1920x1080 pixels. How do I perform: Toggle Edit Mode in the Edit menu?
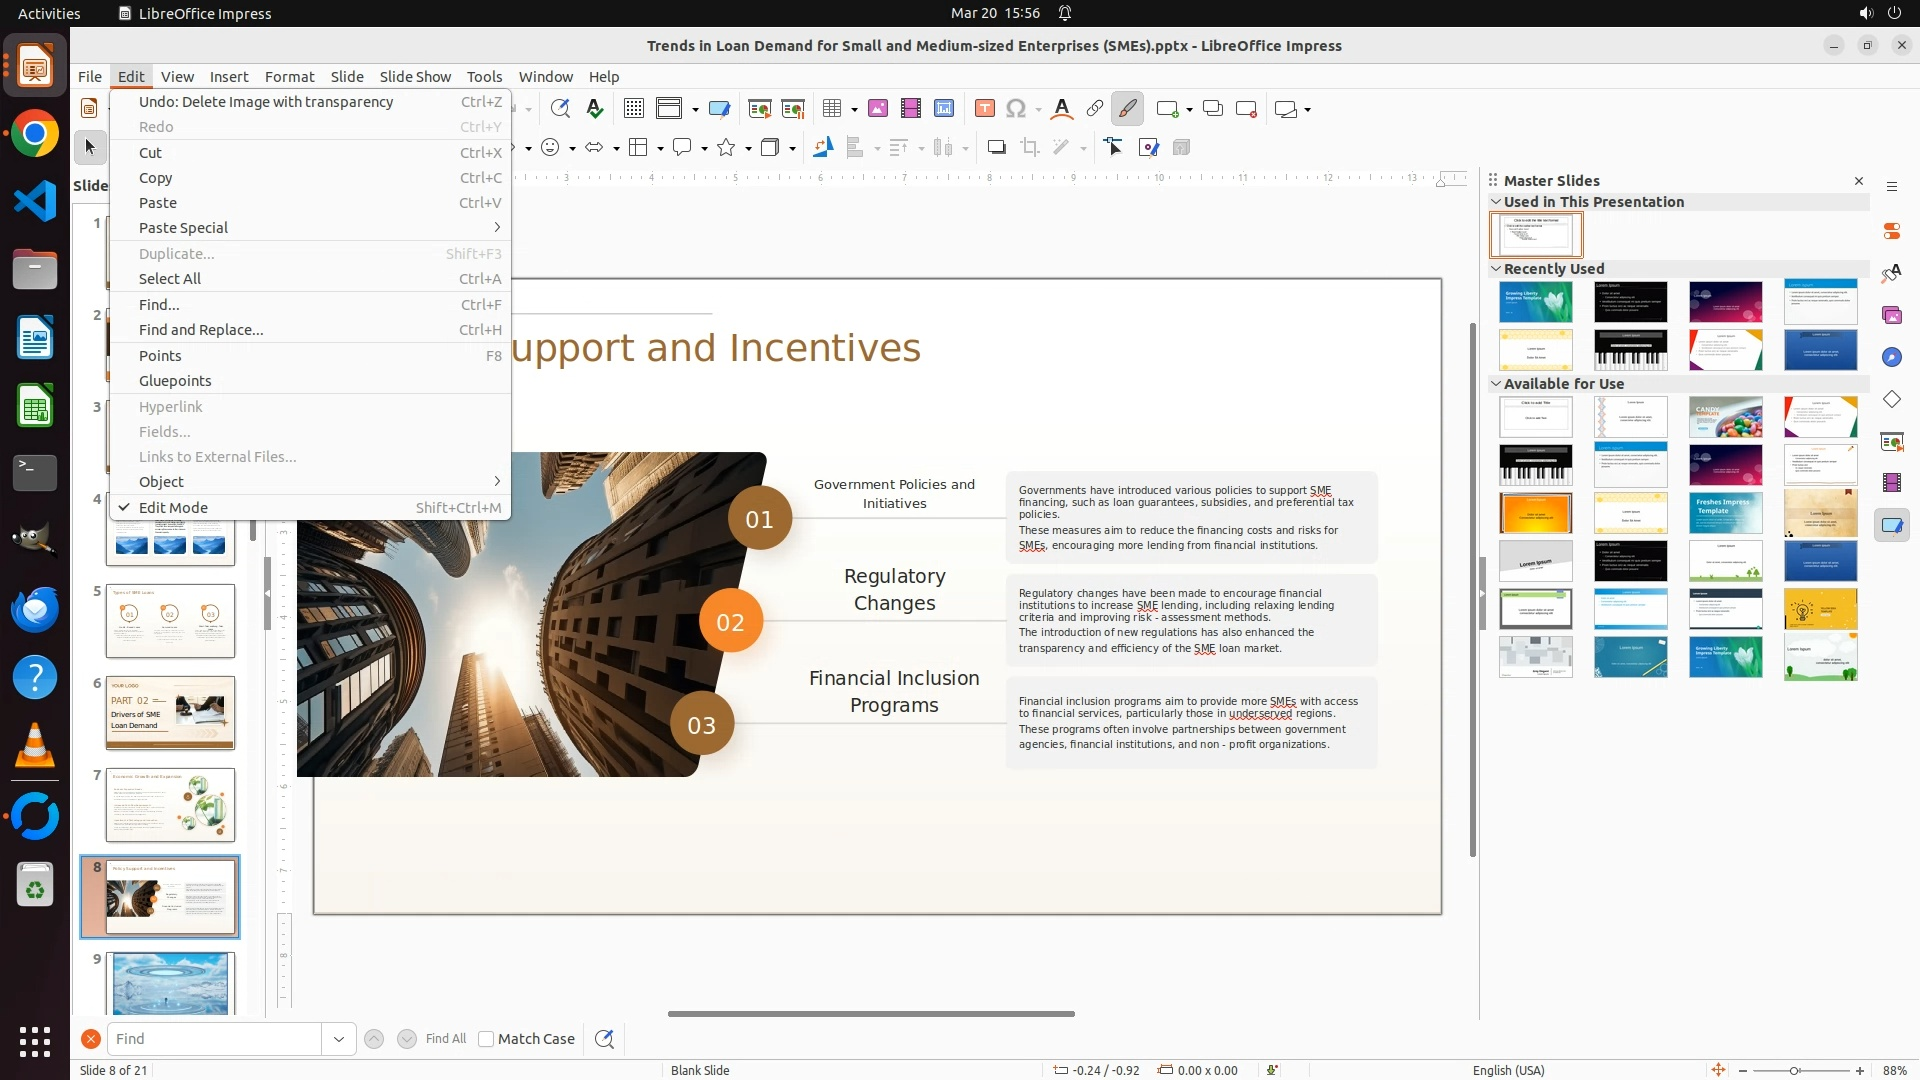173,508
